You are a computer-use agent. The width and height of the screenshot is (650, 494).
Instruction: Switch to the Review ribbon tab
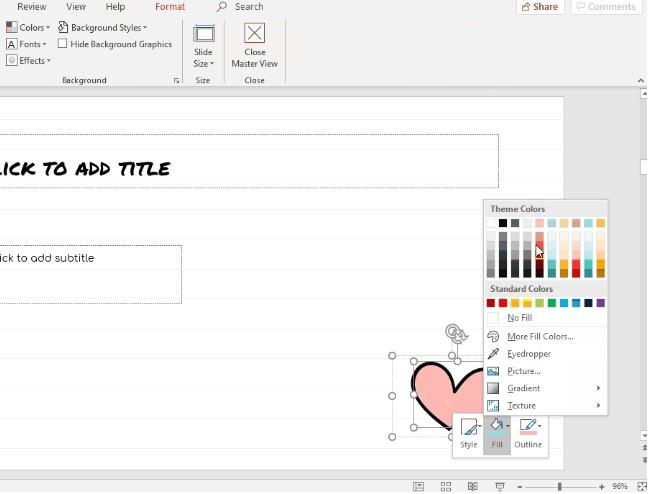[32, 7]
